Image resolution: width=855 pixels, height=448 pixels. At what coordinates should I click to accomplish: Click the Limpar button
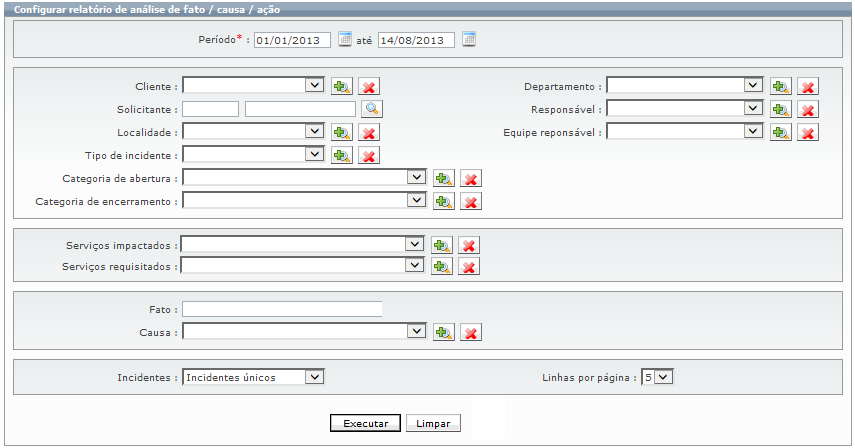(433, 423)
